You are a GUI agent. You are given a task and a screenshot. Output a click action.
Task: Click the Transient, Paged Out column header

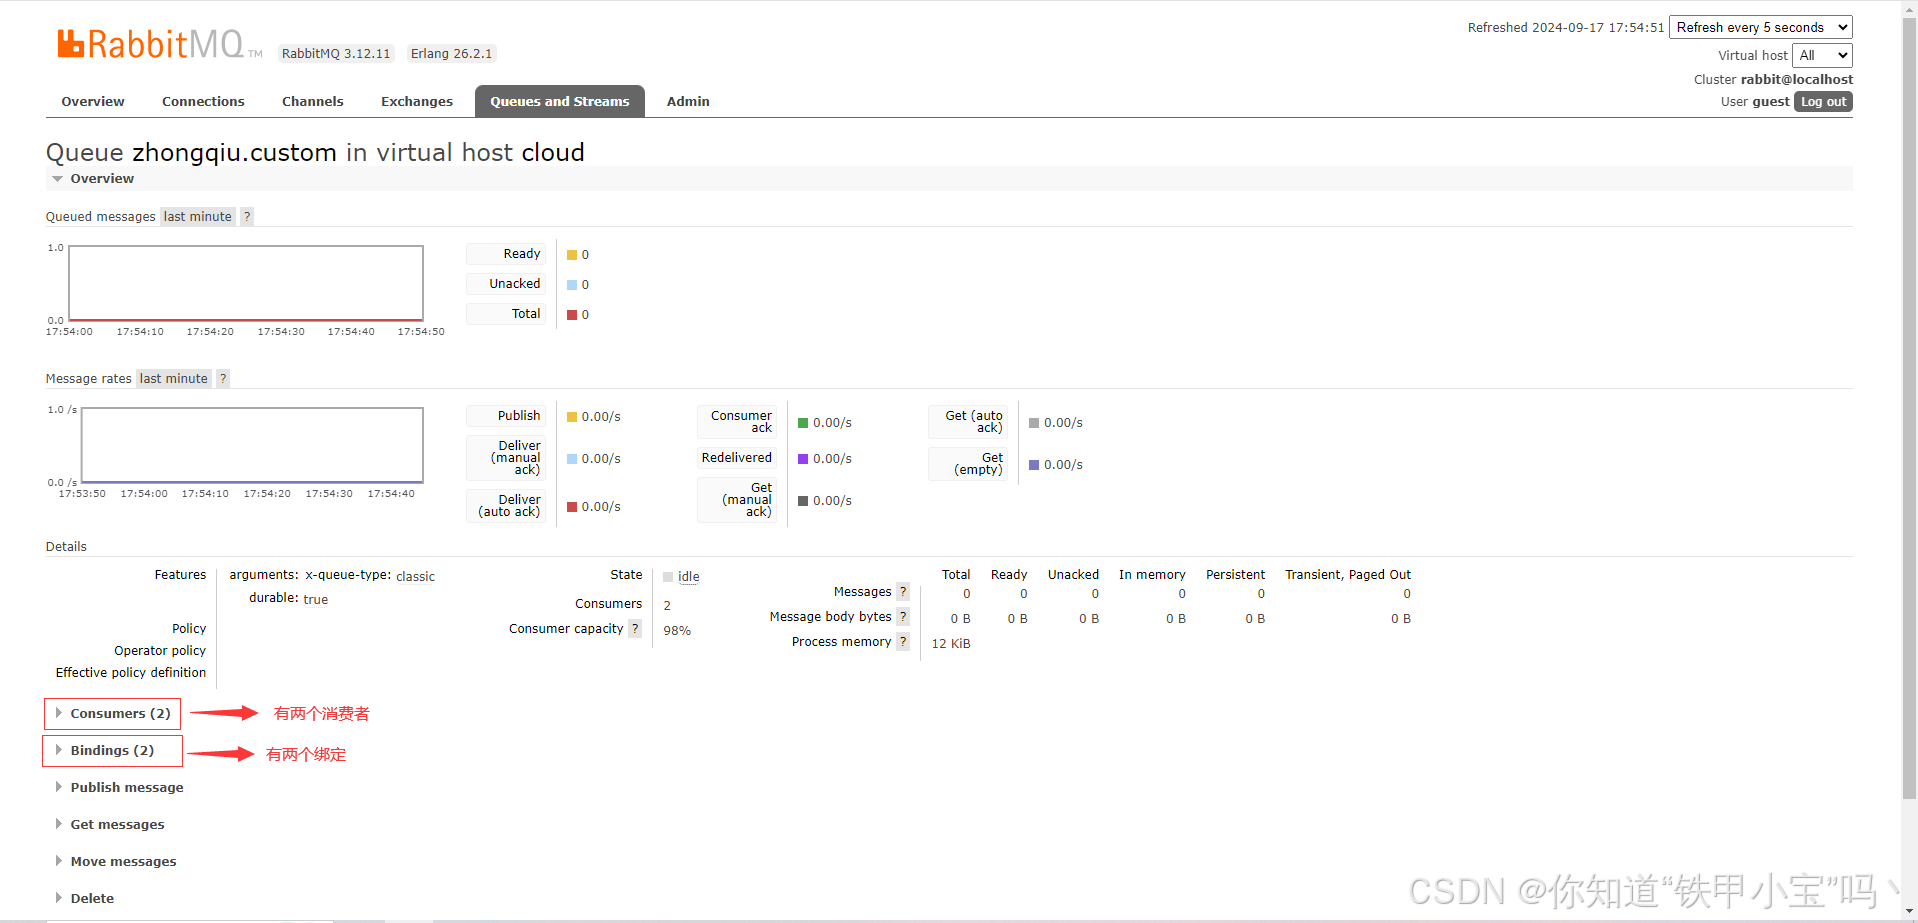(x=1348, y=575)
